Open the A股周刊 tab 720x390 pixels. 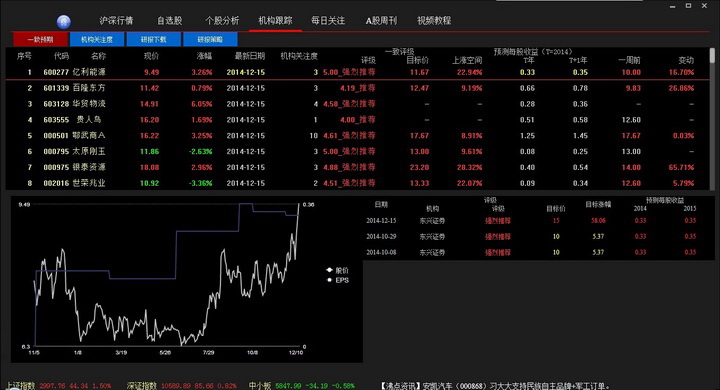pos(381,21)
